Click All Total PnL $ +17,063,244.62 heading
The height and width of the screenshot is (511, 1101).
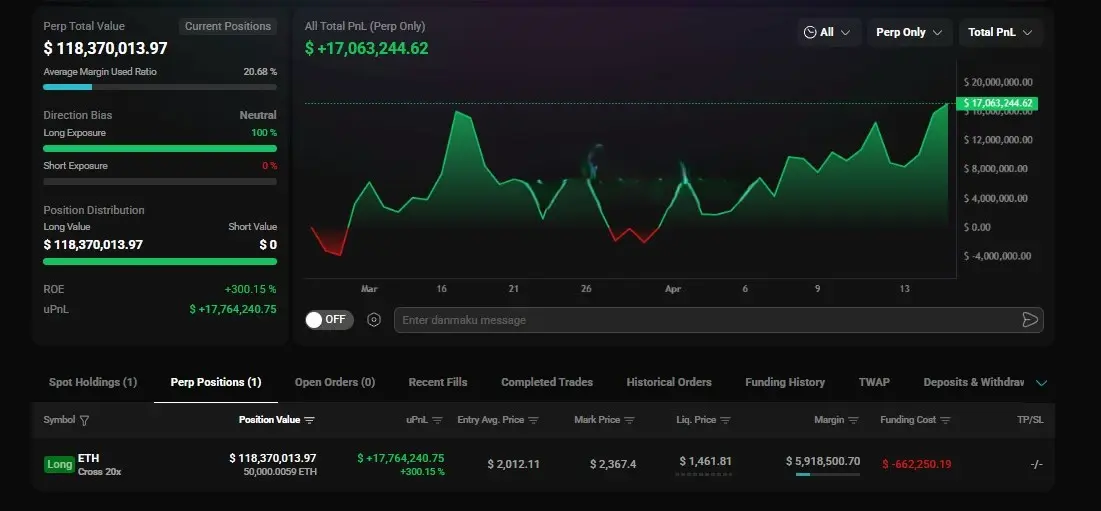click(367, 48)
